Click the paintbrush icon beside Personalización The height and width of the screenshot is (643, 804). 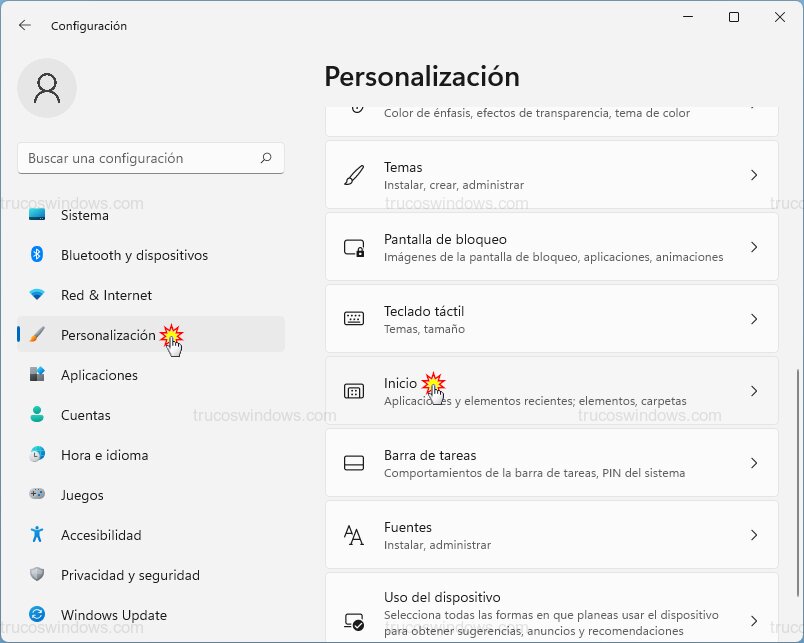pos(38,335)
